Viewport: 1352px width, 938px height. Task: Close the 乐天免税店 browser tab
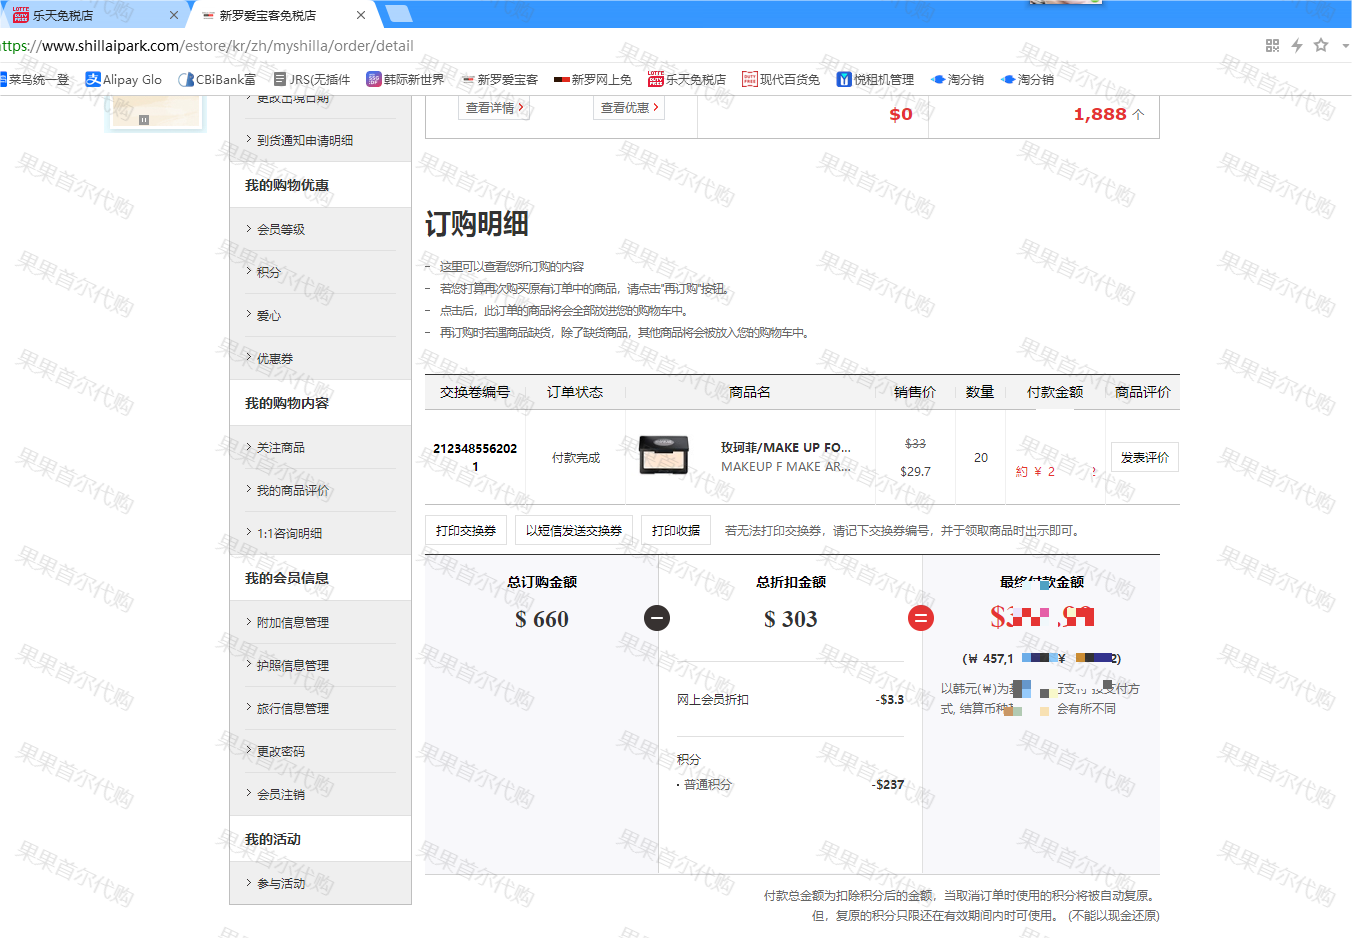[174, 15]
